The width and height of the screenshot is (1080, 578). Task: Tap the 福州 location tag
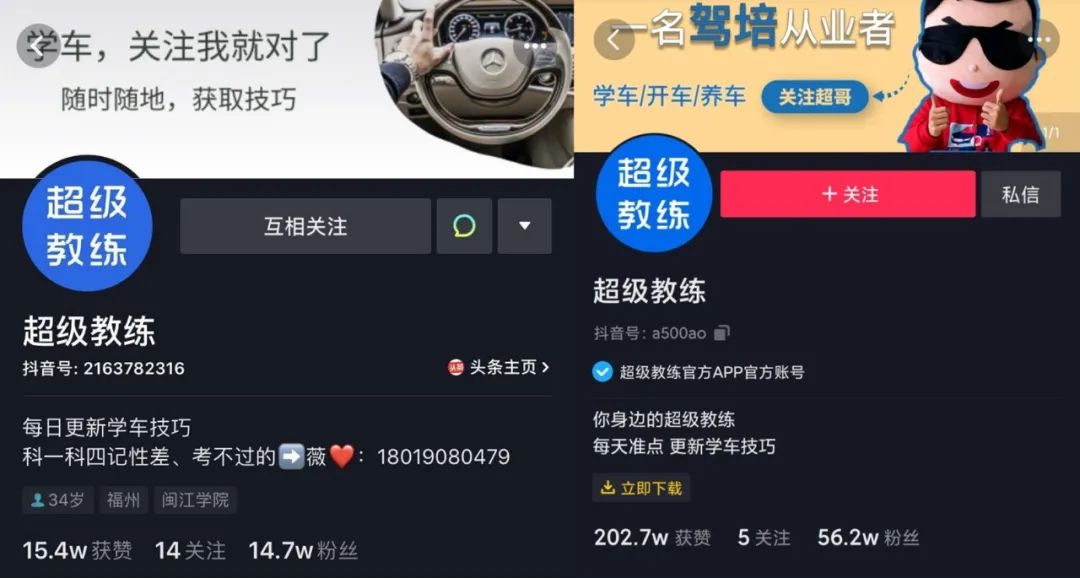pos(123,500)
